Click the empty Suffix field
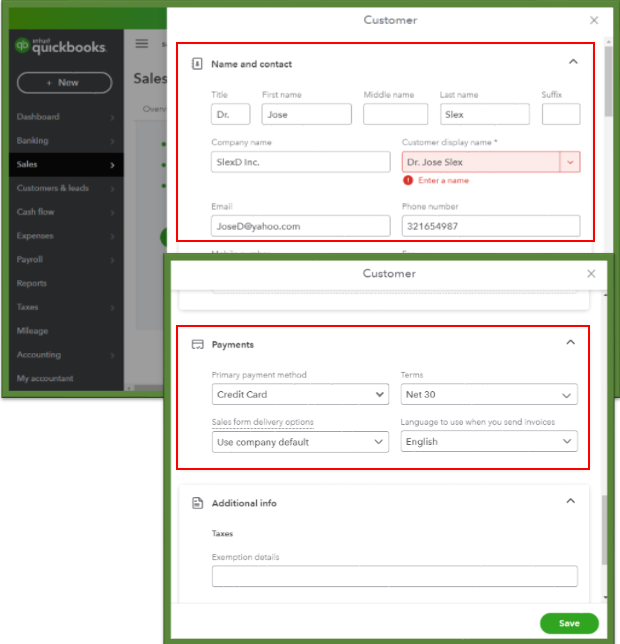The width and height of the screenshot is (620, 644). click(x=561, y=114)
